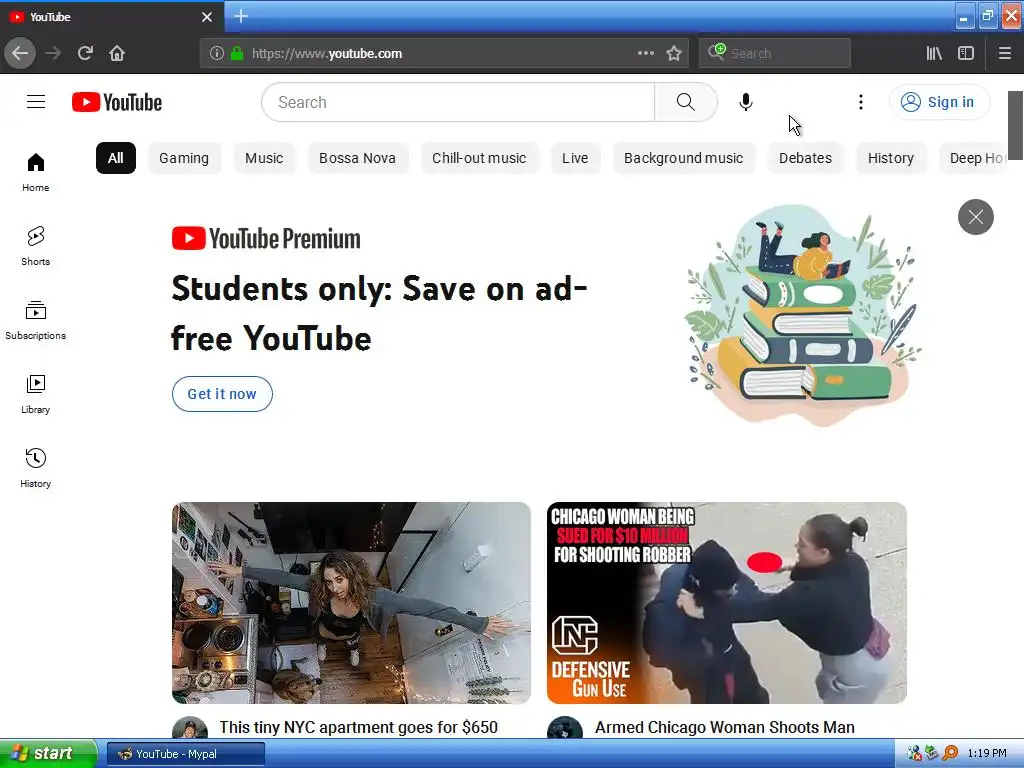1024x768 pixels.
Task: Click the orange magnifier tray icon
Action: tap(950, 753)
